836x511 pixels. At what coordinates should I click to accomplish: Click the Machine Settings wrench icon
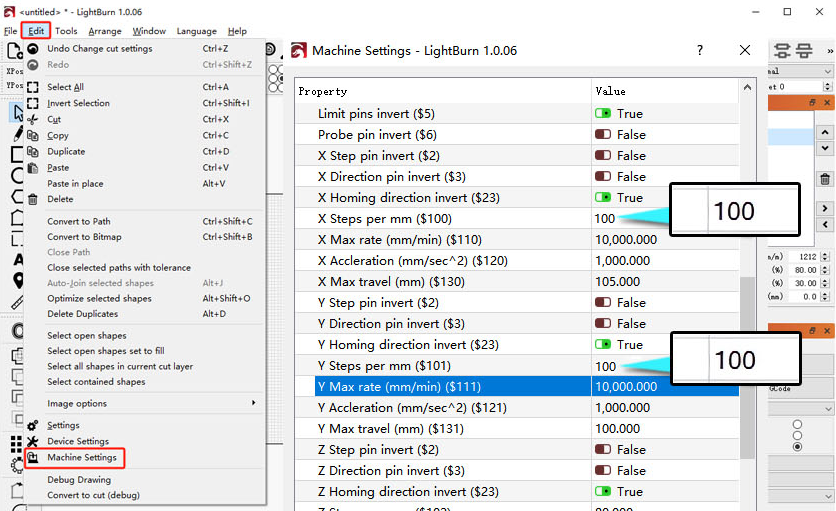click(33, 458)
